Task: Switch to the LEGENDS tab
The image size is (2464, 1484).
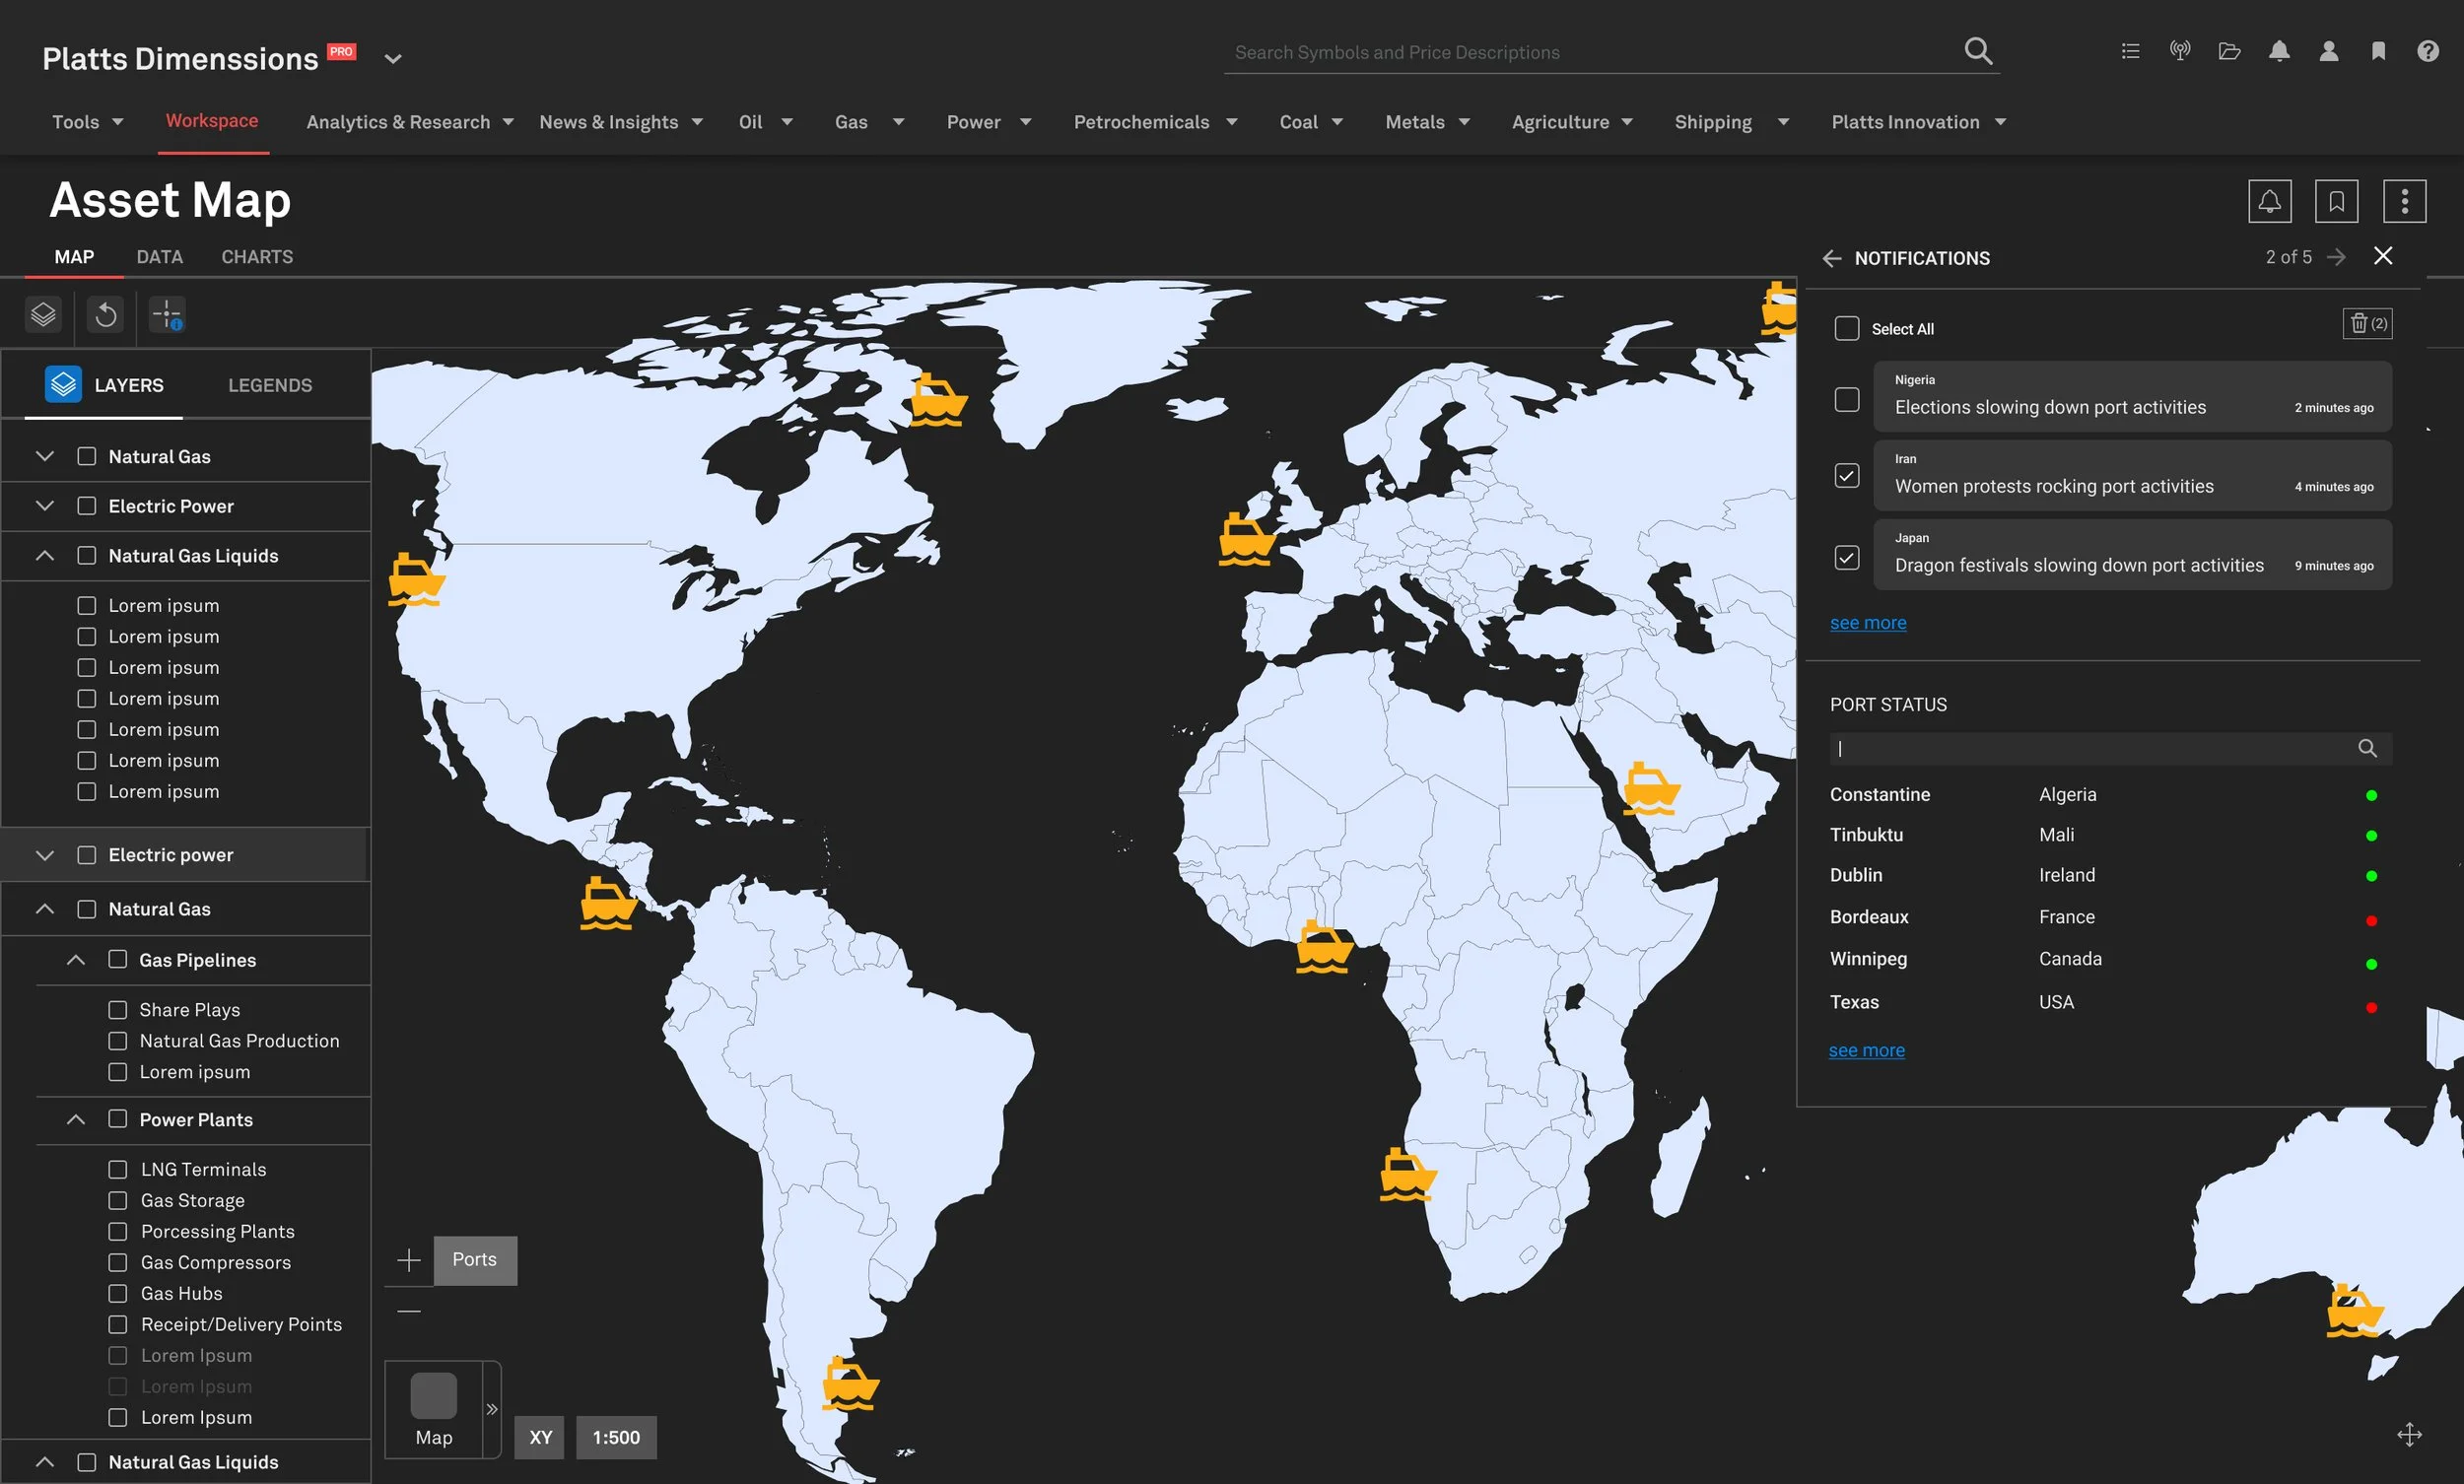Action: click(270, 385)
